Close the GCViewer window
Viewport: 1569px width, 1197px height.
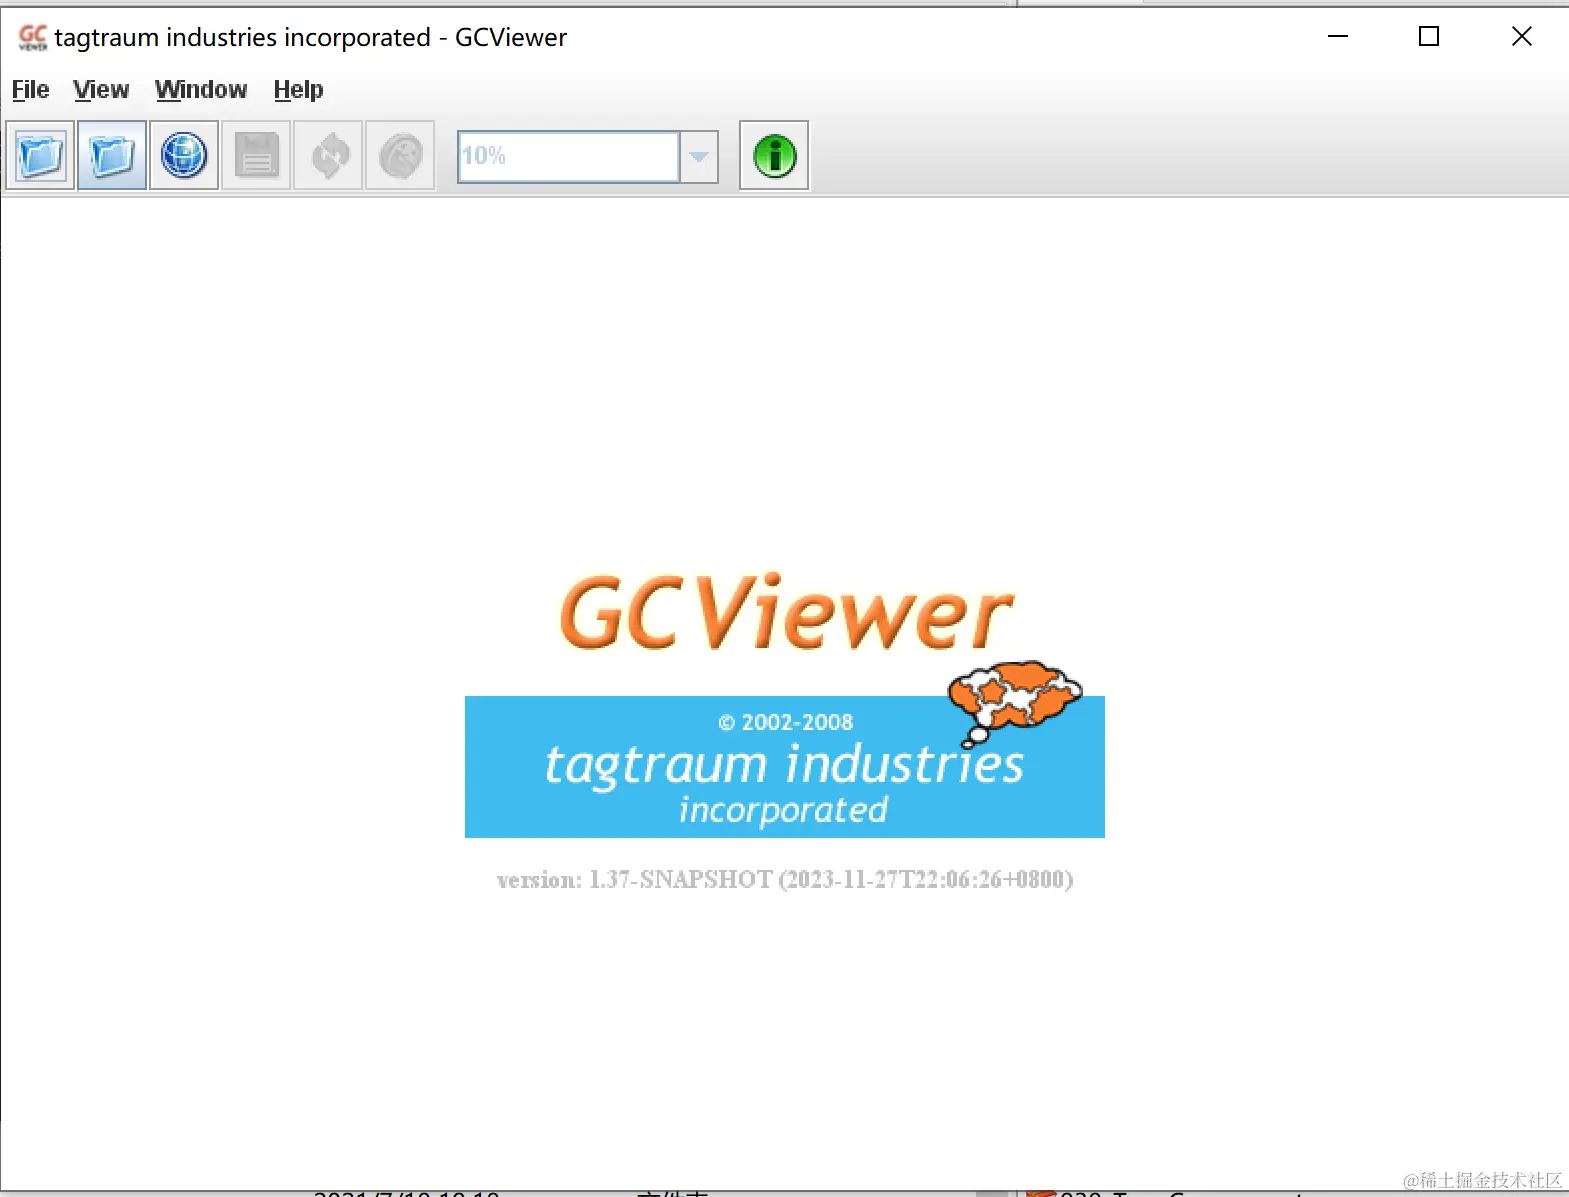(x=1521, y=37)
